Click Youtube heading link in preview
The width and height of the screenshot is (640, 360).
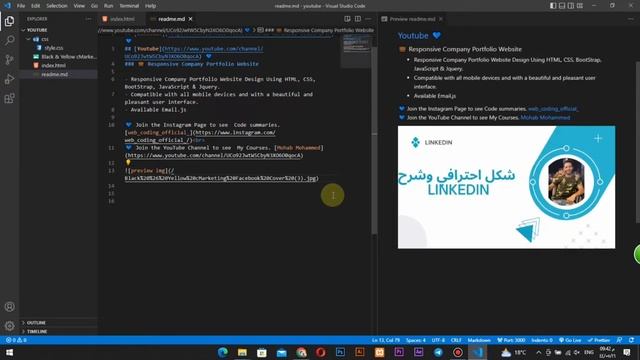(413, 36)
